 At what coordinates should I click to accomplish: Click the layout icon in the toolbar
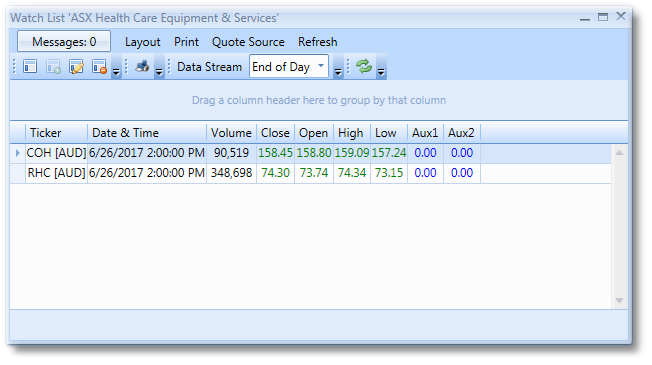[30, 67]
